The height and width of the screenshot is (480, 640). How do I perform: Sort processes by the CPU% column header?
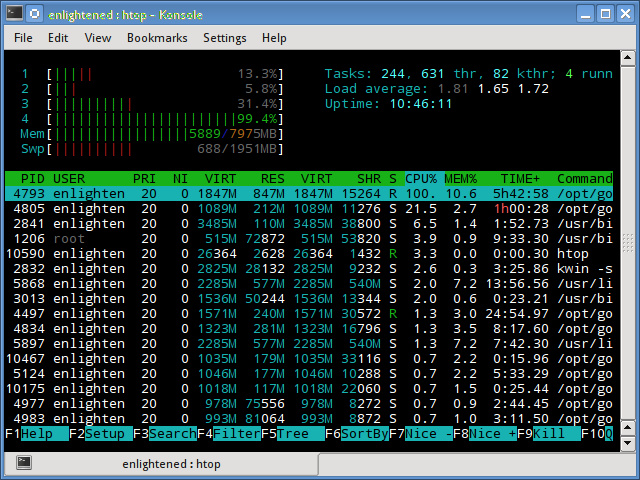point(421,178)
